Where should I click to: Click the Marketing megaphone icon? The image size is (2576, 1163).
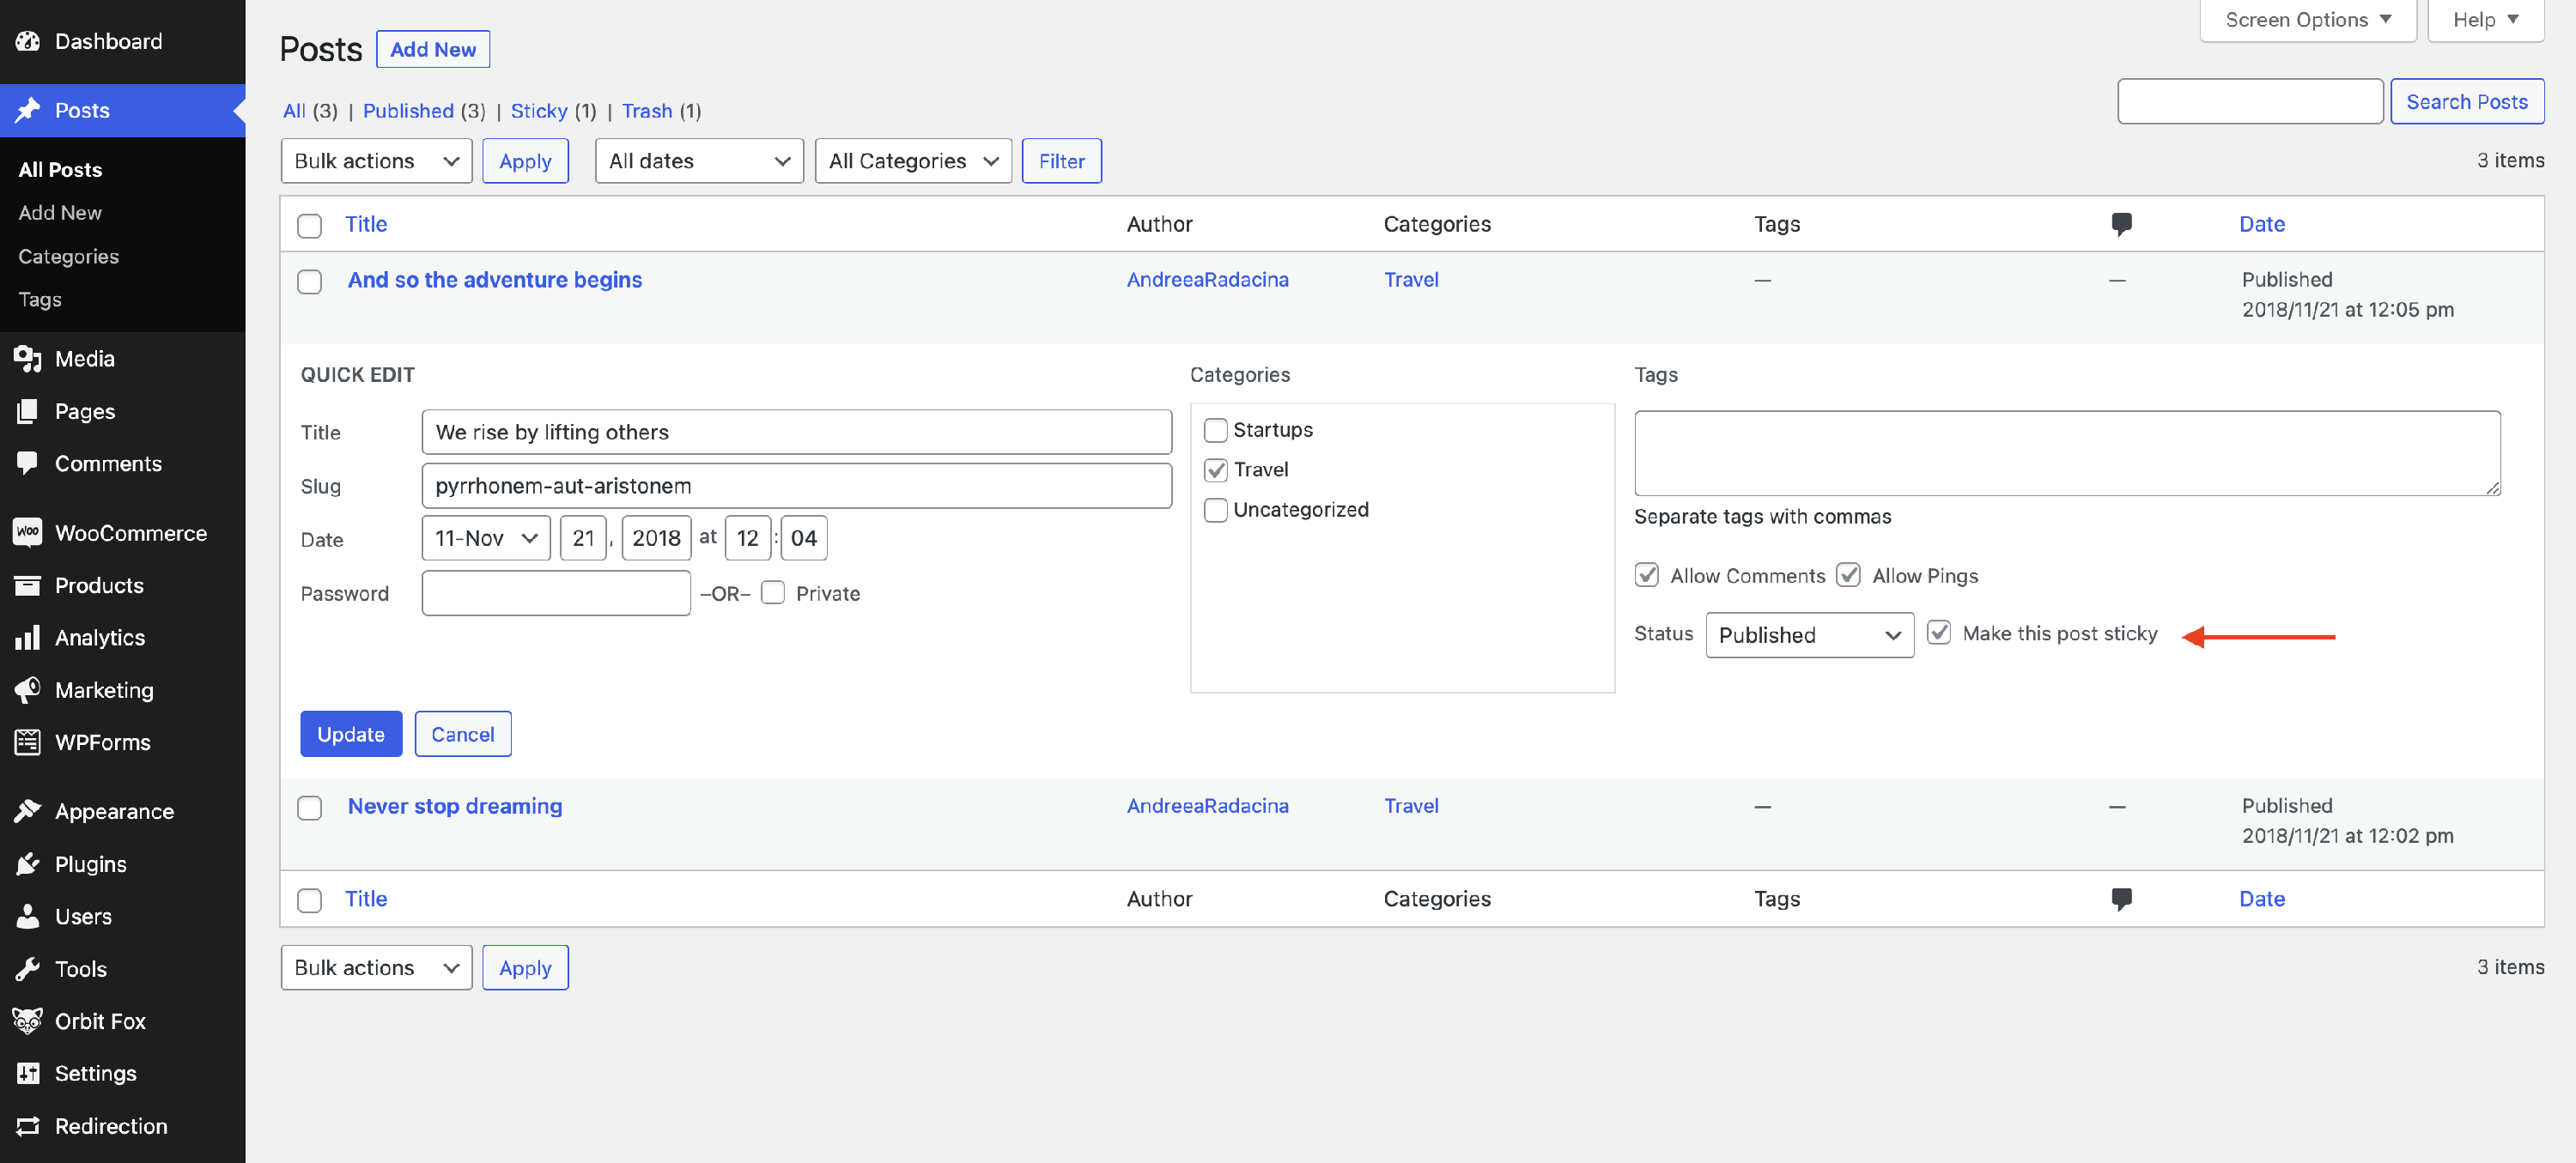pyautogui.click(x=28, y=690)
